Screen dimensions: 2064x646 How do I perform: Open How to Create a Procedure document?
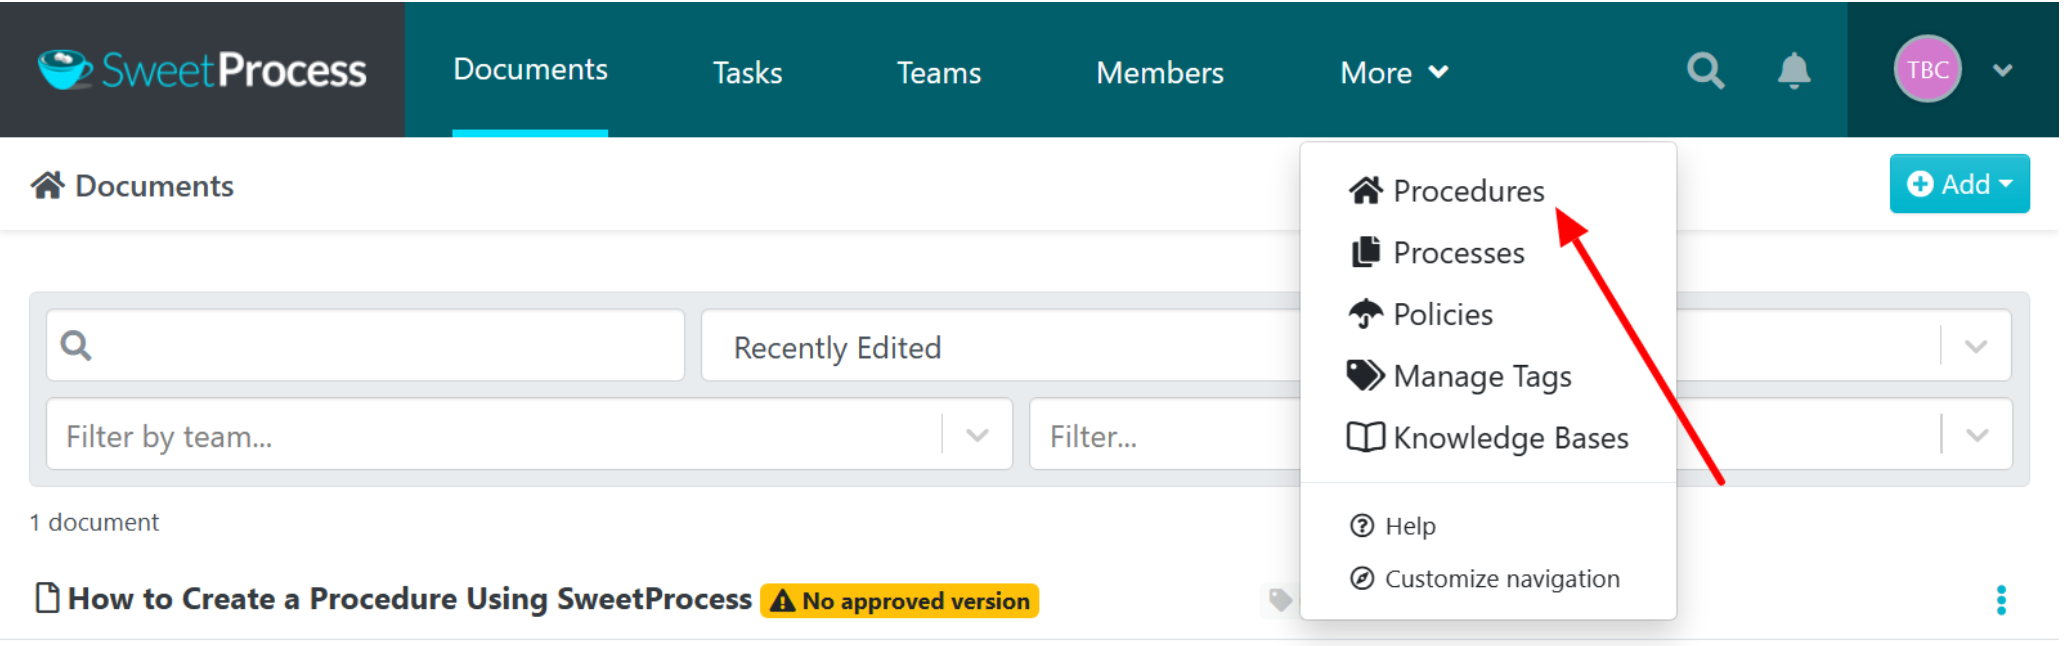coord(409,599)
